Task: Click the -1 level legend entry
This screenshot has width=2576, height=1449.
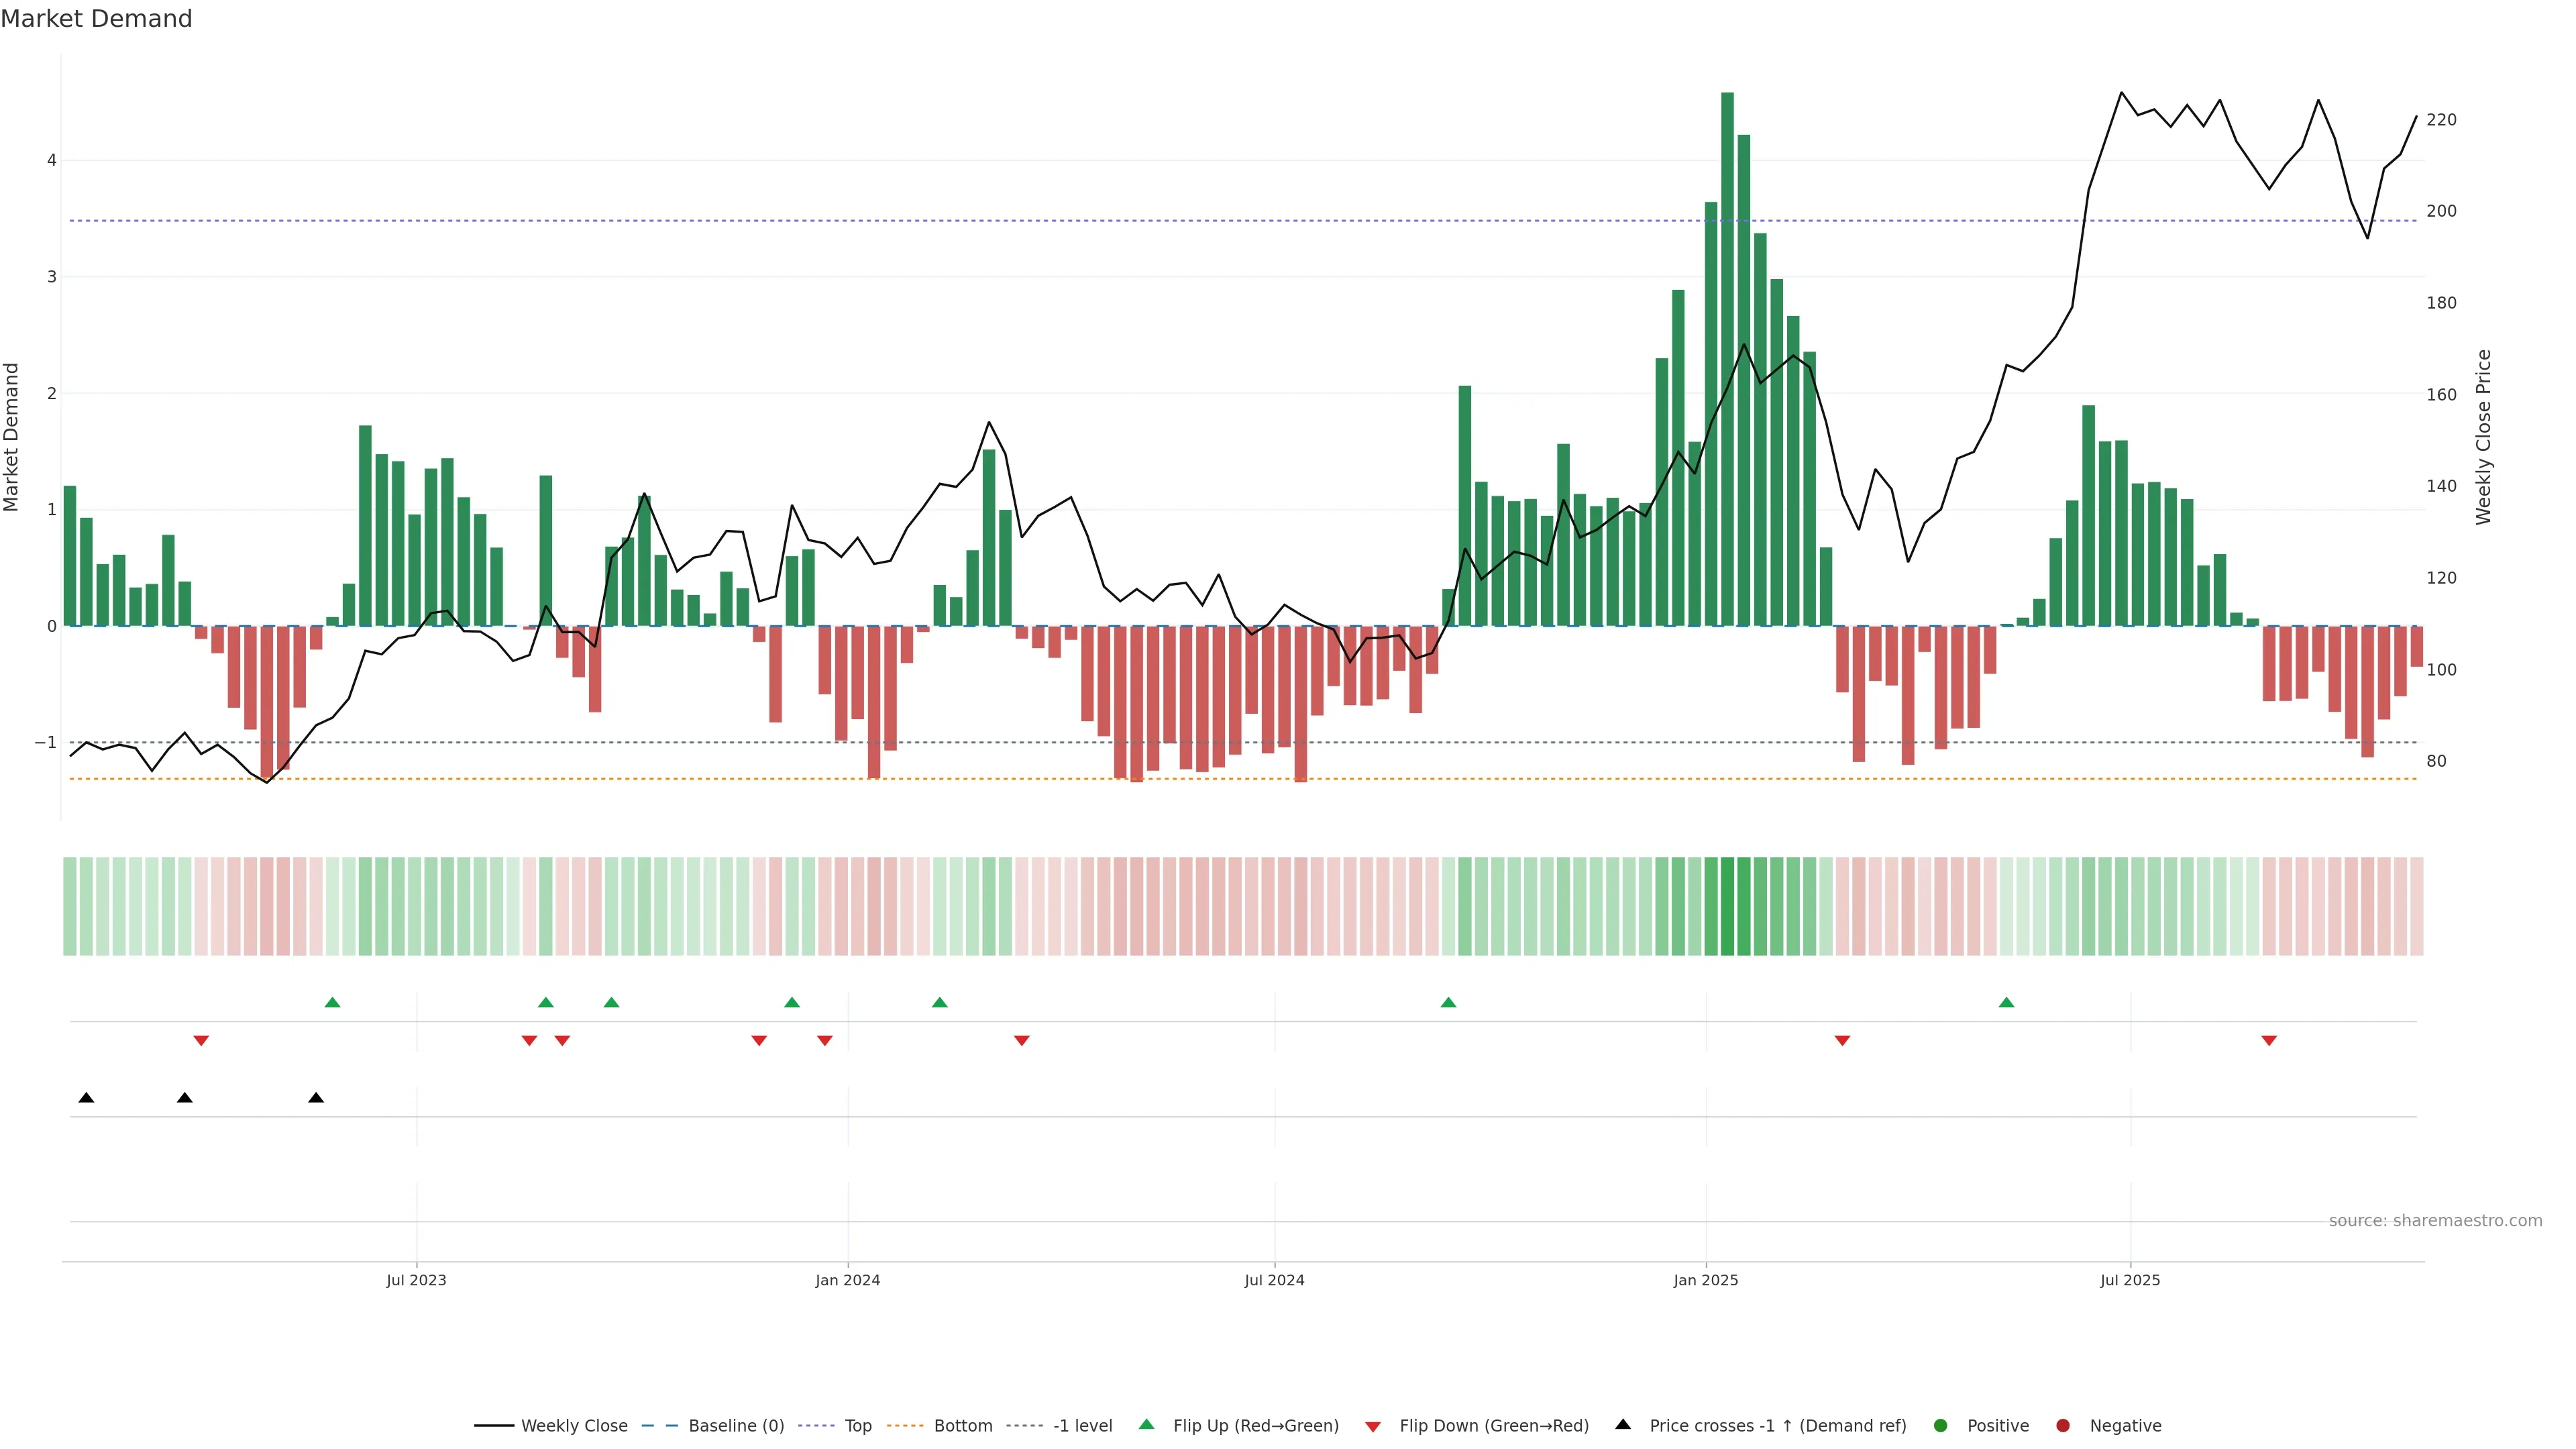Action: tap(1082, 1425)
